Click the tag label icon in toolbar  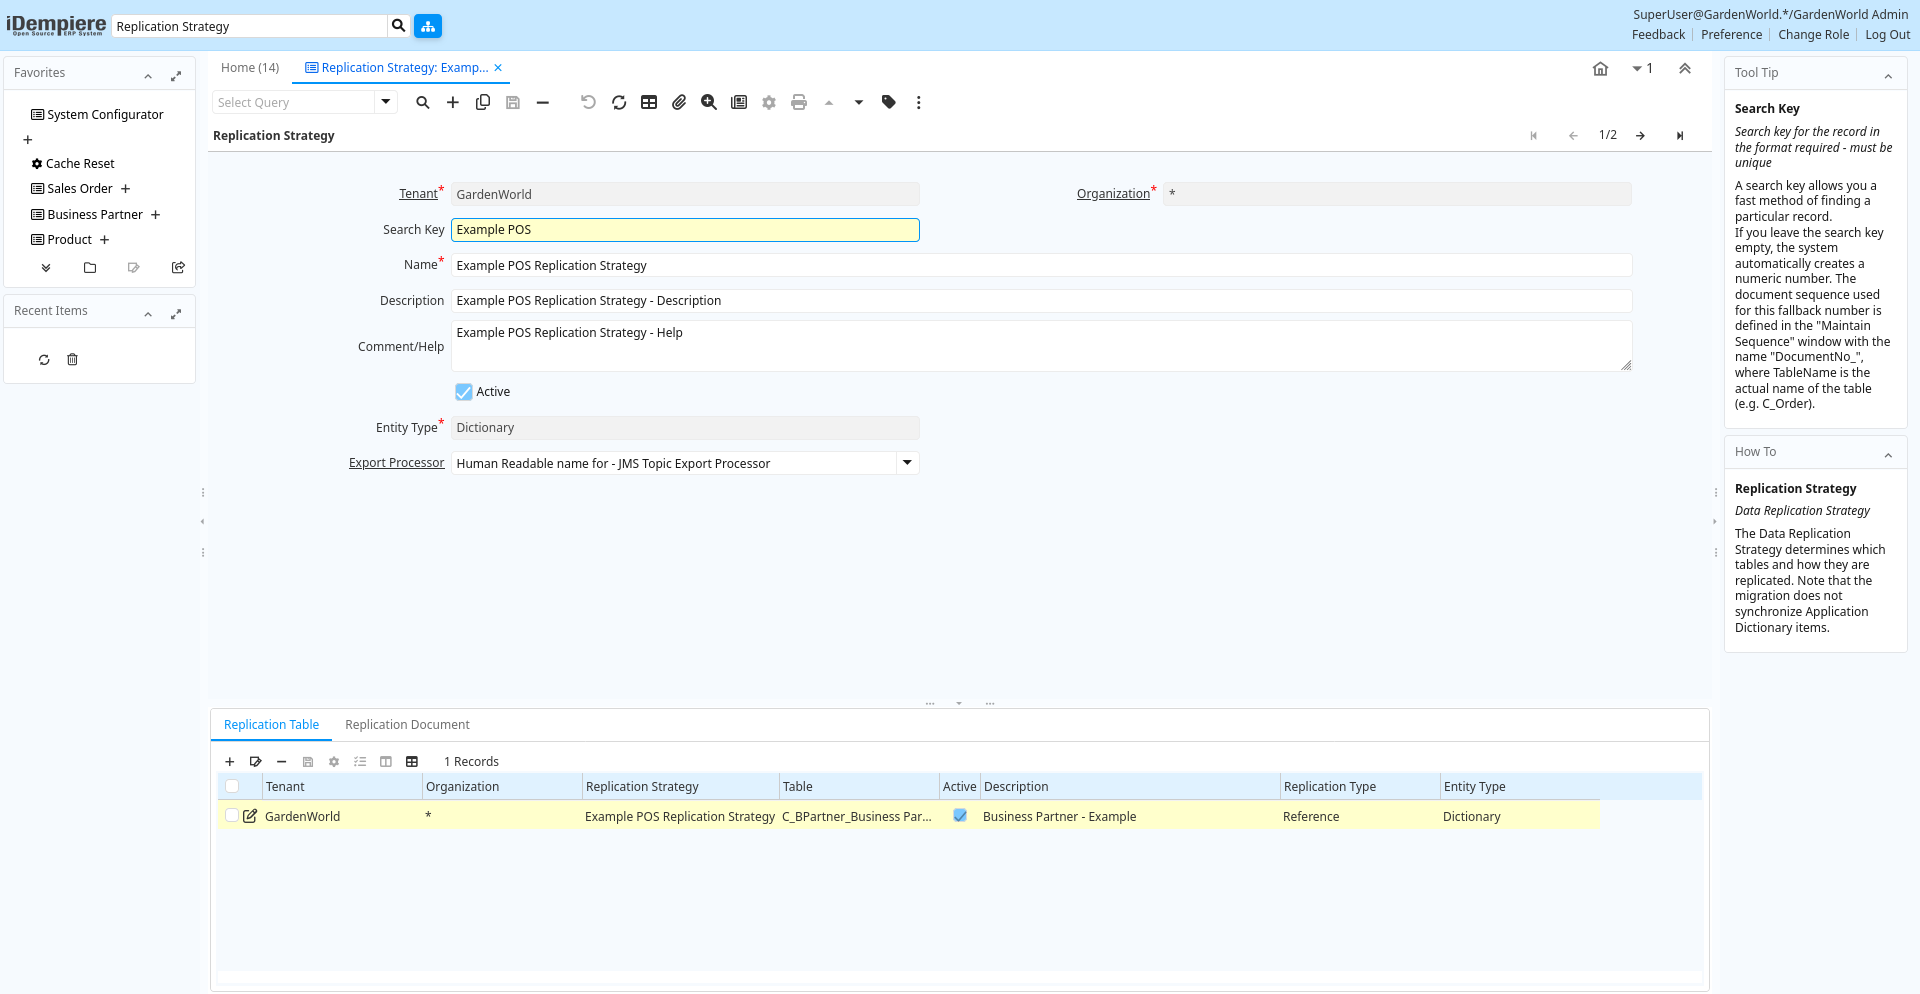point(888,102)
